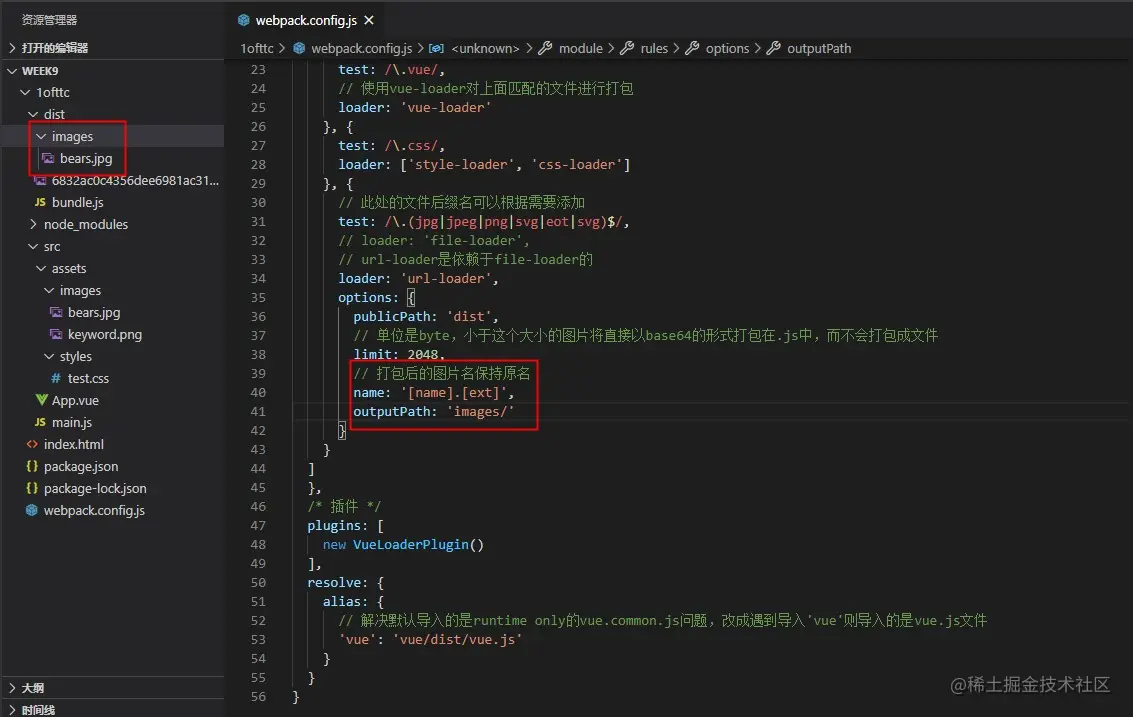The width and height of the screenshot is (1133, 717).
Task: Open the 1ofttc breadcrumb segment
Action: pyautogui.click(x=257, y=48)
